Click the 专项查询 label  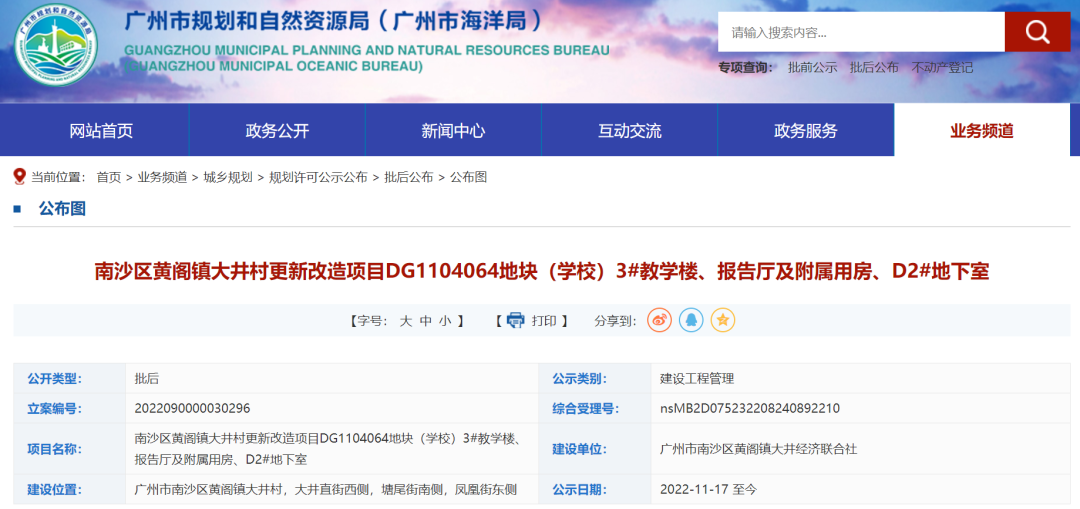[745, 67]
